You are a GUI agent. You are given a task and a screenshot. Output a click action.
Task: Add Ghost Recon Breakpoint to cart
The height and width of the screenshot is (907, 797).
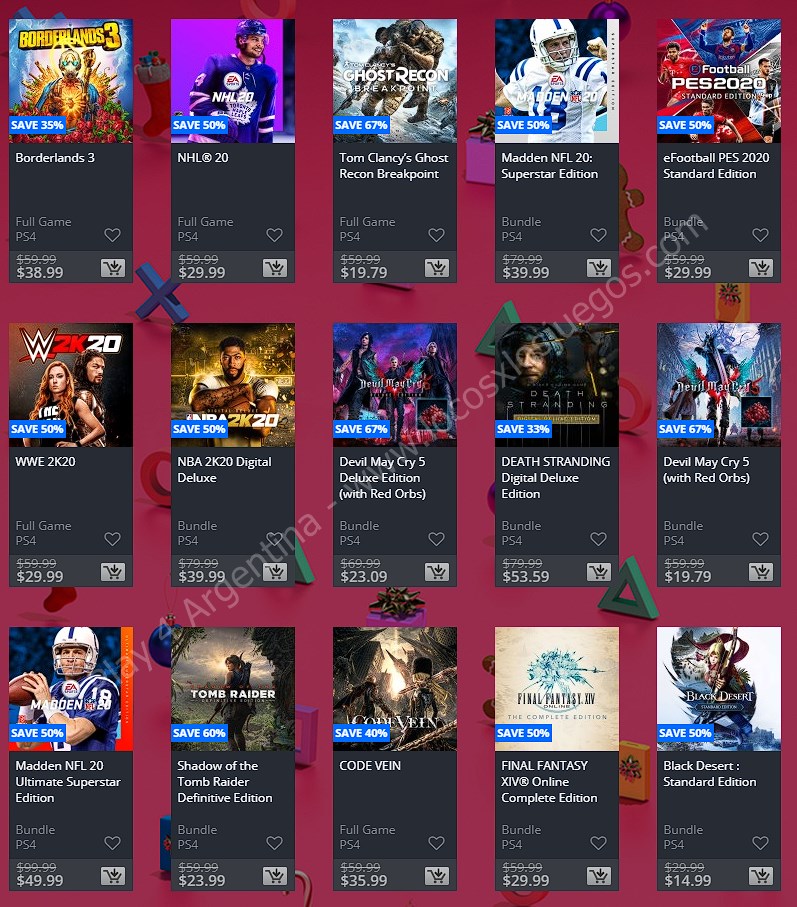click(437, 268)
